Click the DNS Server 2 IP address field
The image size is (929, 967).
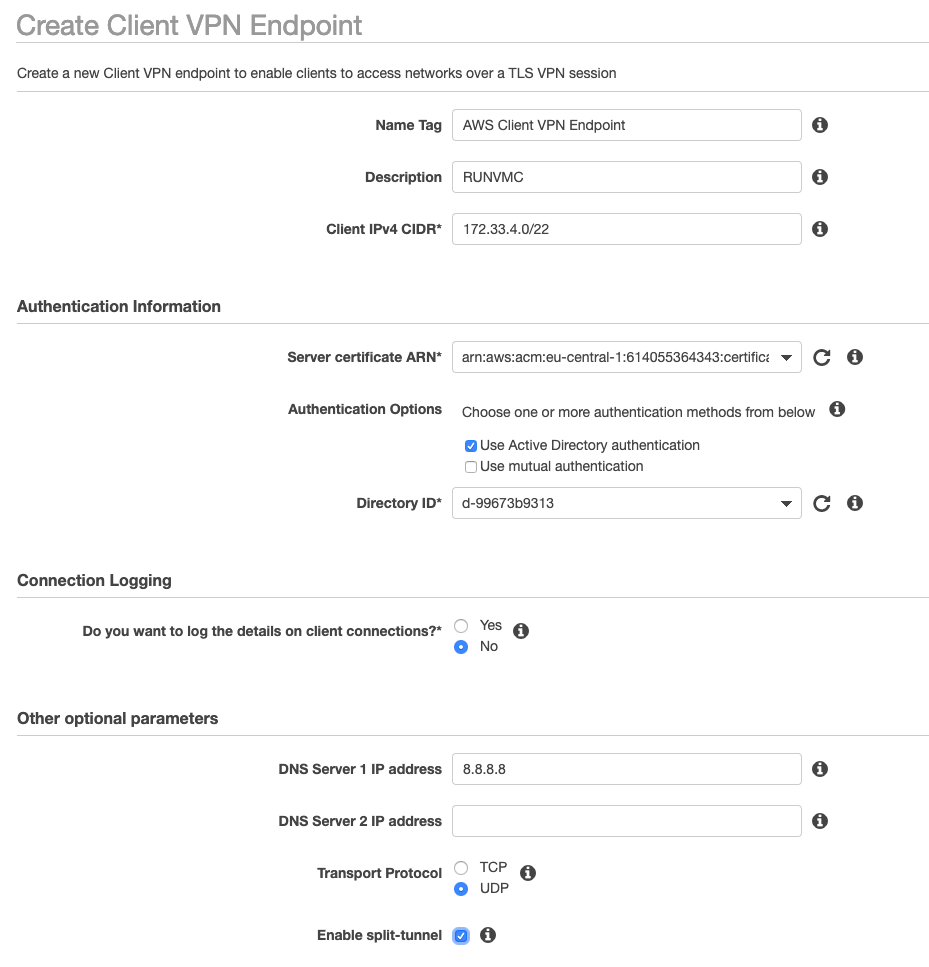[626, 820]
